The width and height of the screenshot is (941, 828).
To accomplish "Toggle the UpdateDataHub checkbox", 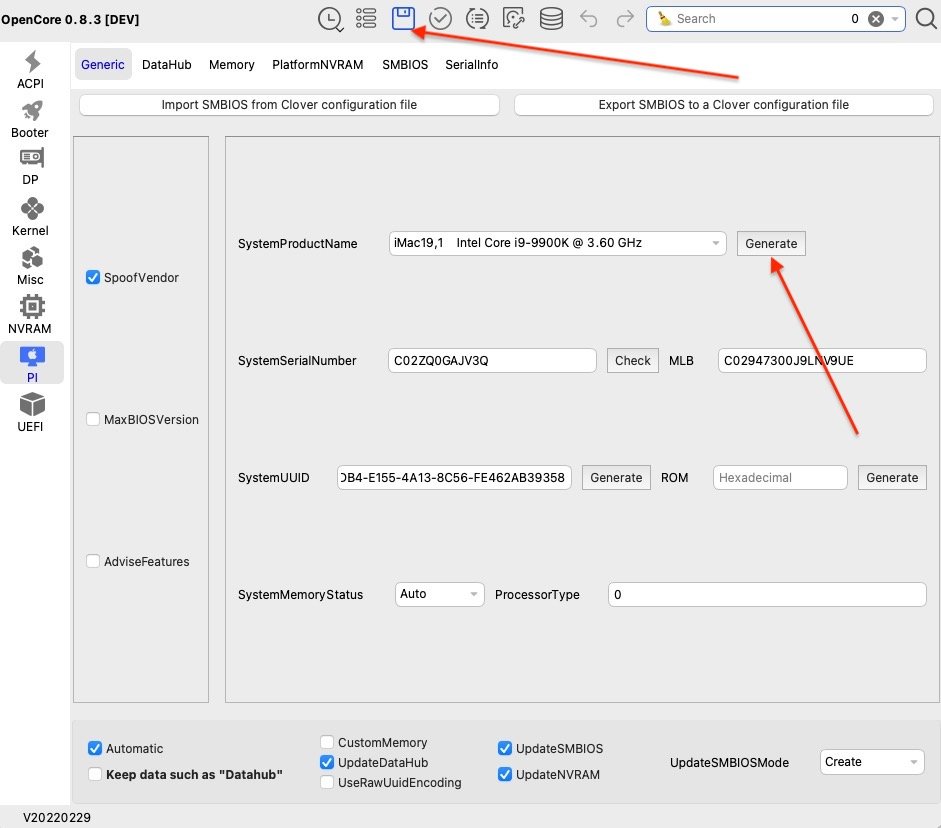I will (327, 762).
